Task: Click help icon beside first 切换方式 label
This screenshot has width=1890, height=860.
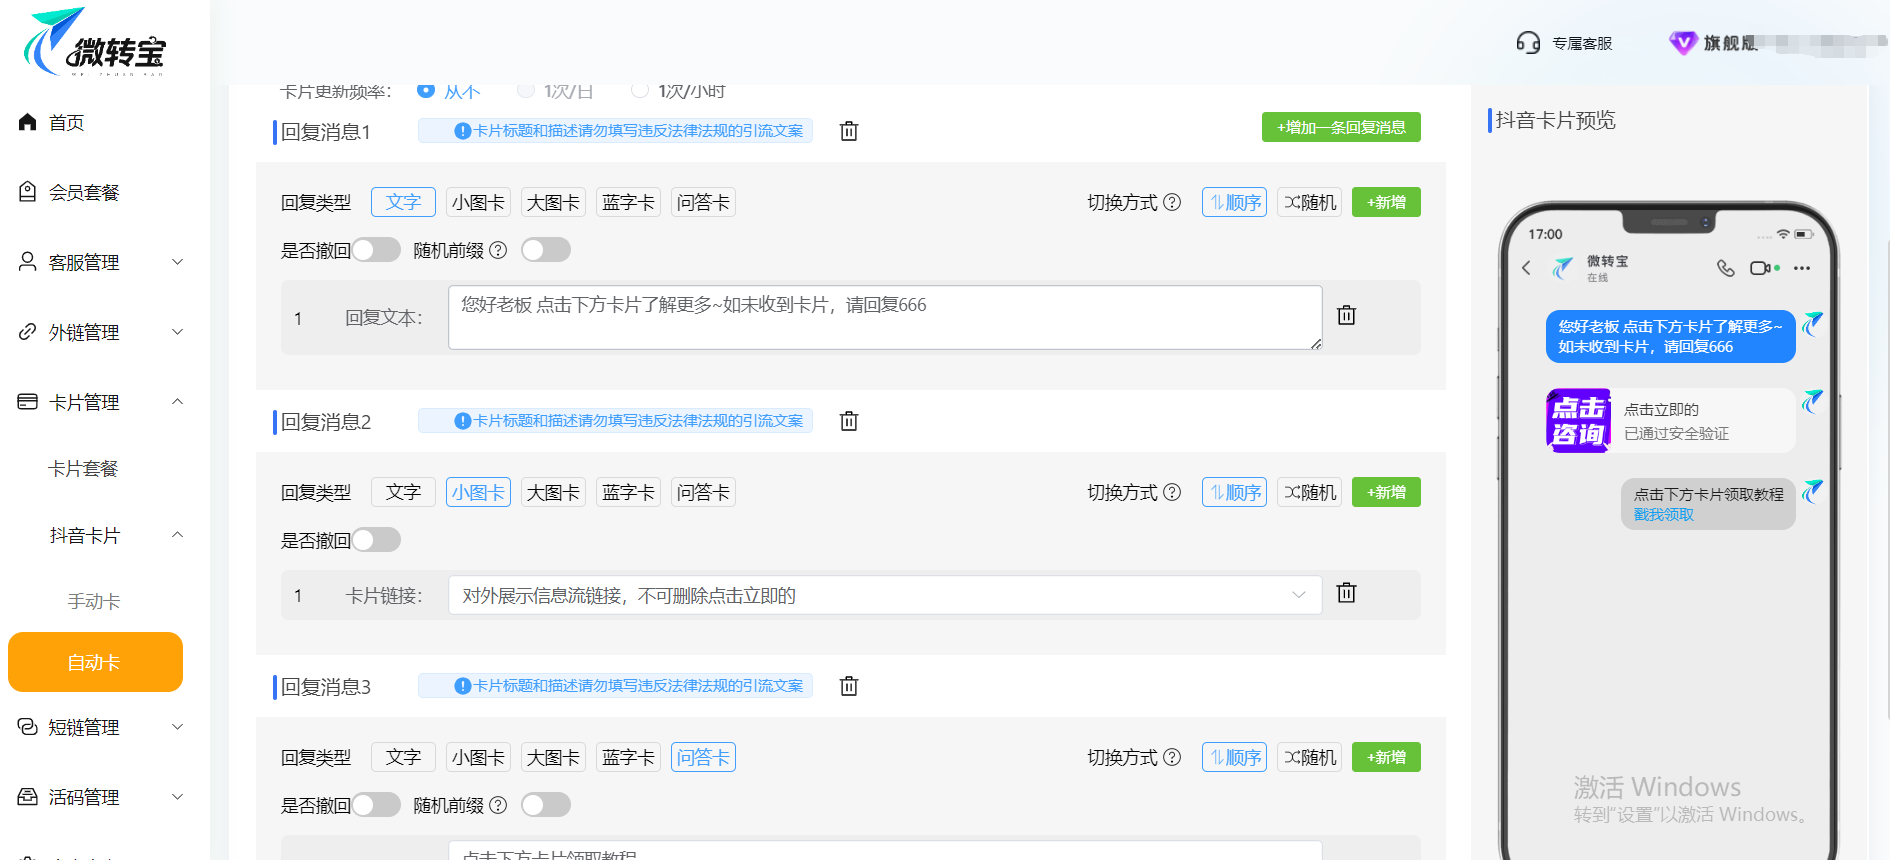Action: 1172,202
